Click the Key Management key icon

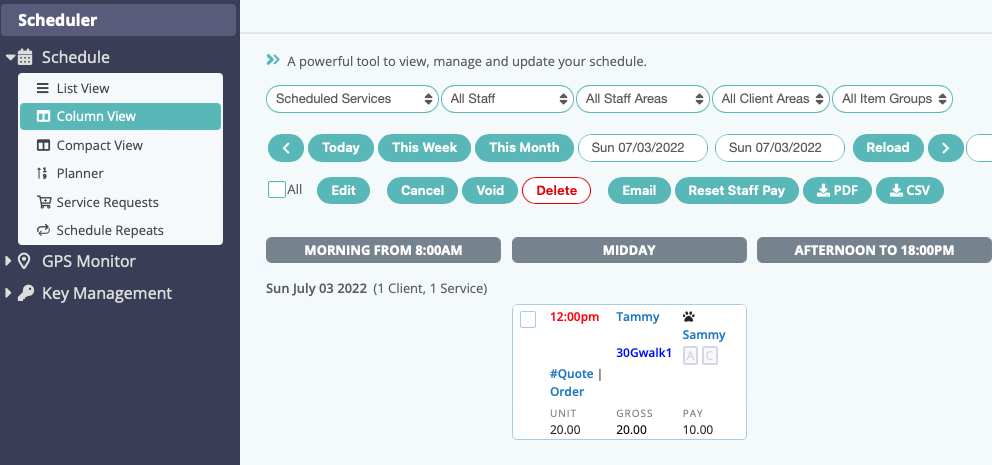pyautogui.click(x=25, y=293)
